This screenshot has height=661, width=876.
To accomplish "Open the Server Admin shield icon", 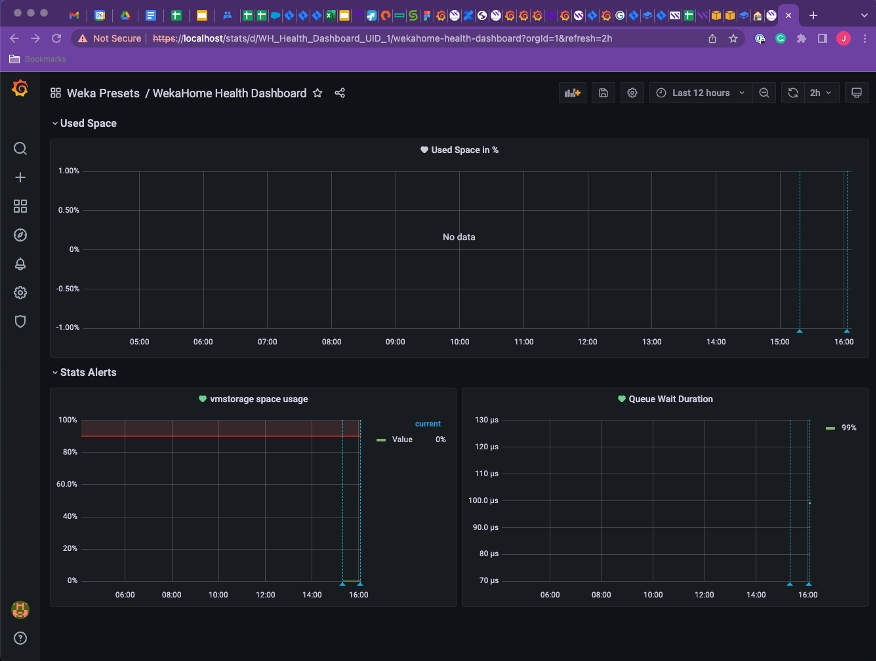I will pyautogui.click(x=20, y=322).
